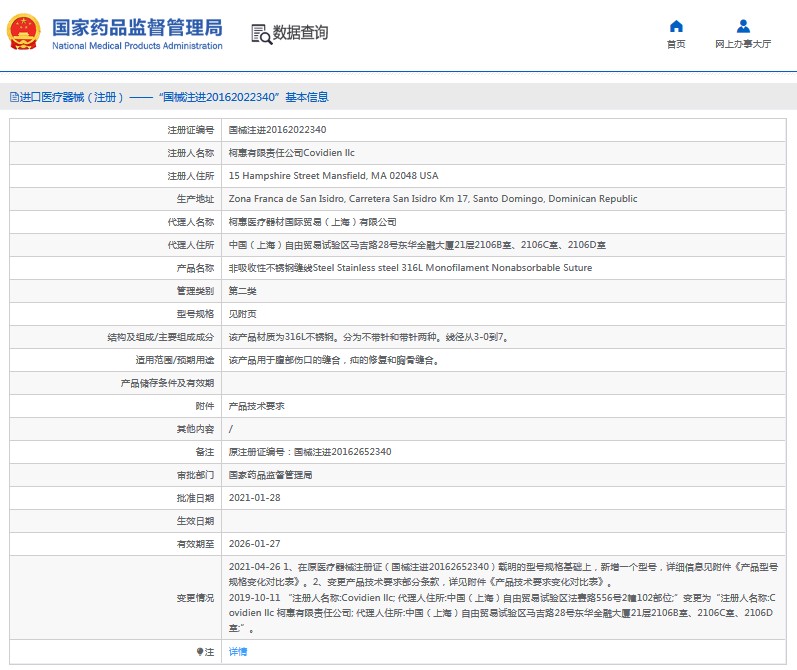Open the 首页 navigation label
The width and height of the screenshot is (797, 670).
[x=676, y=44]
